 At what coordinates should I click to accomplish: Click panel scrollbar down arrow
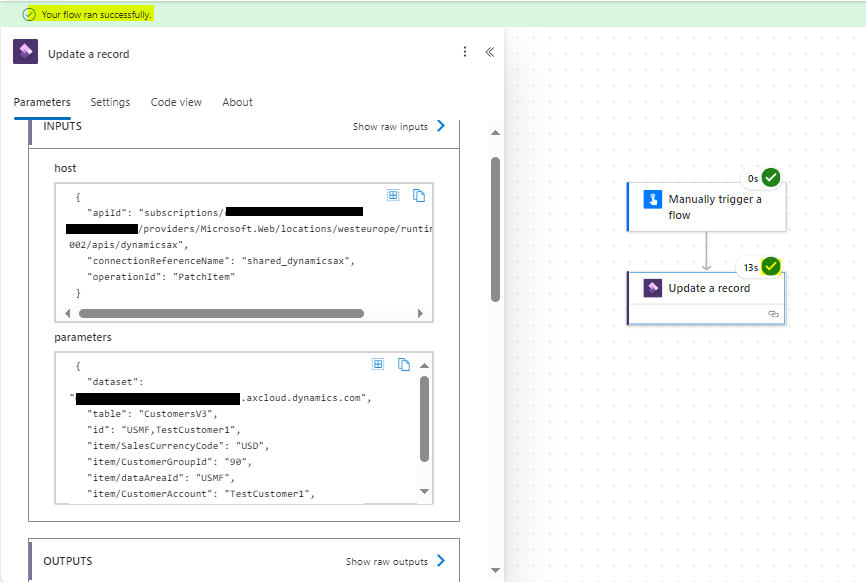point(495,570)
